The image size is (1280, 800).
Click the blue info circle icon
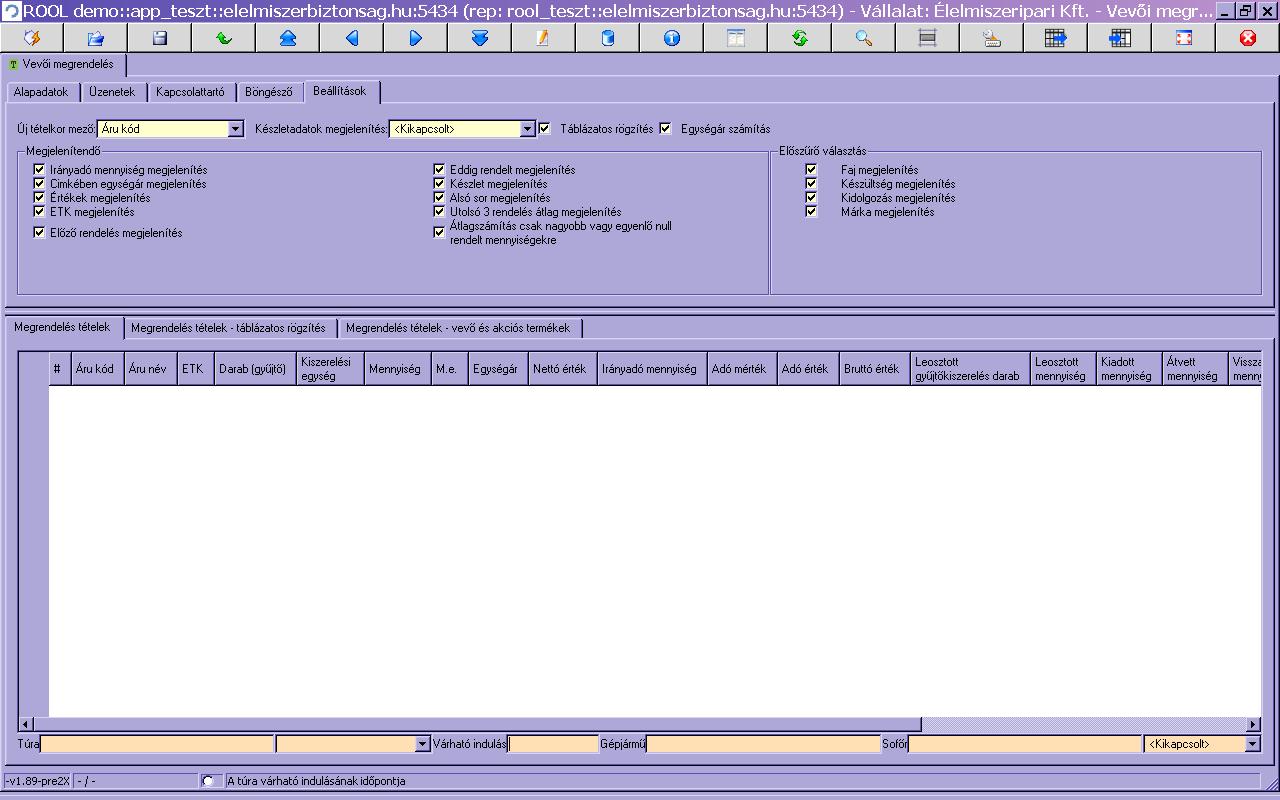tap(672, 38)
